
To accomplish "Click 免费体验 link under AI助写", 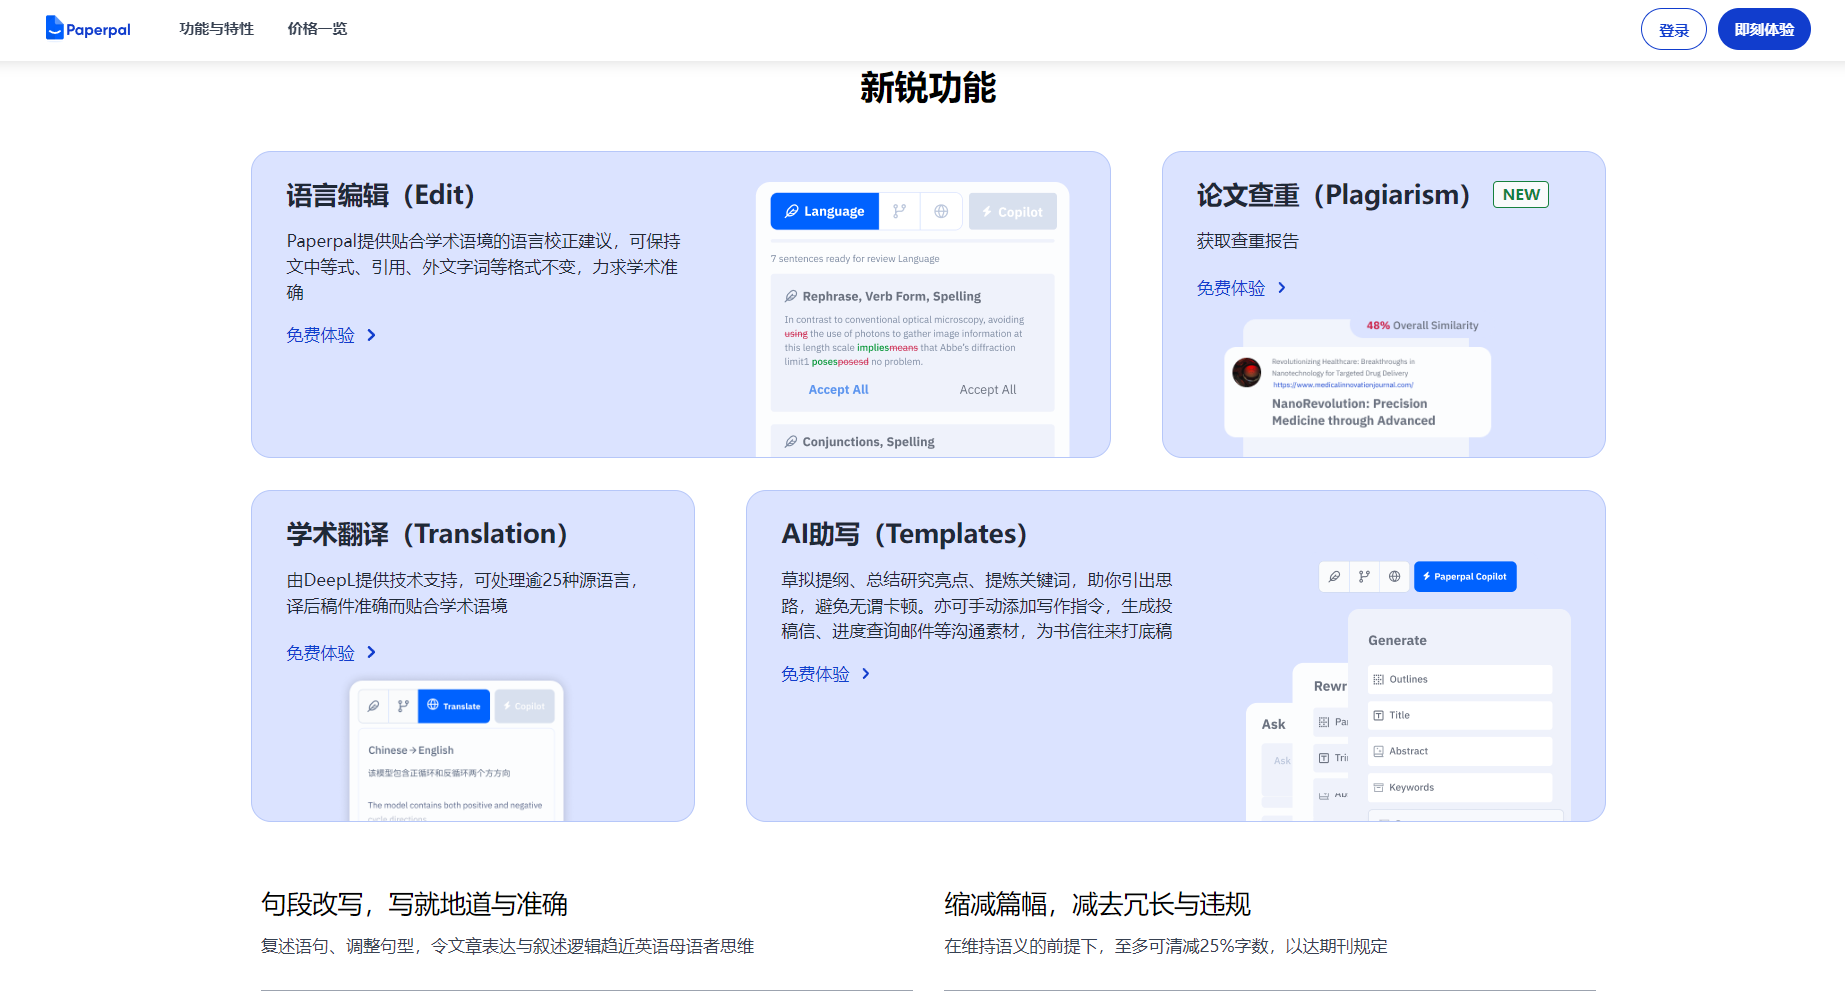I will (815, 674).
